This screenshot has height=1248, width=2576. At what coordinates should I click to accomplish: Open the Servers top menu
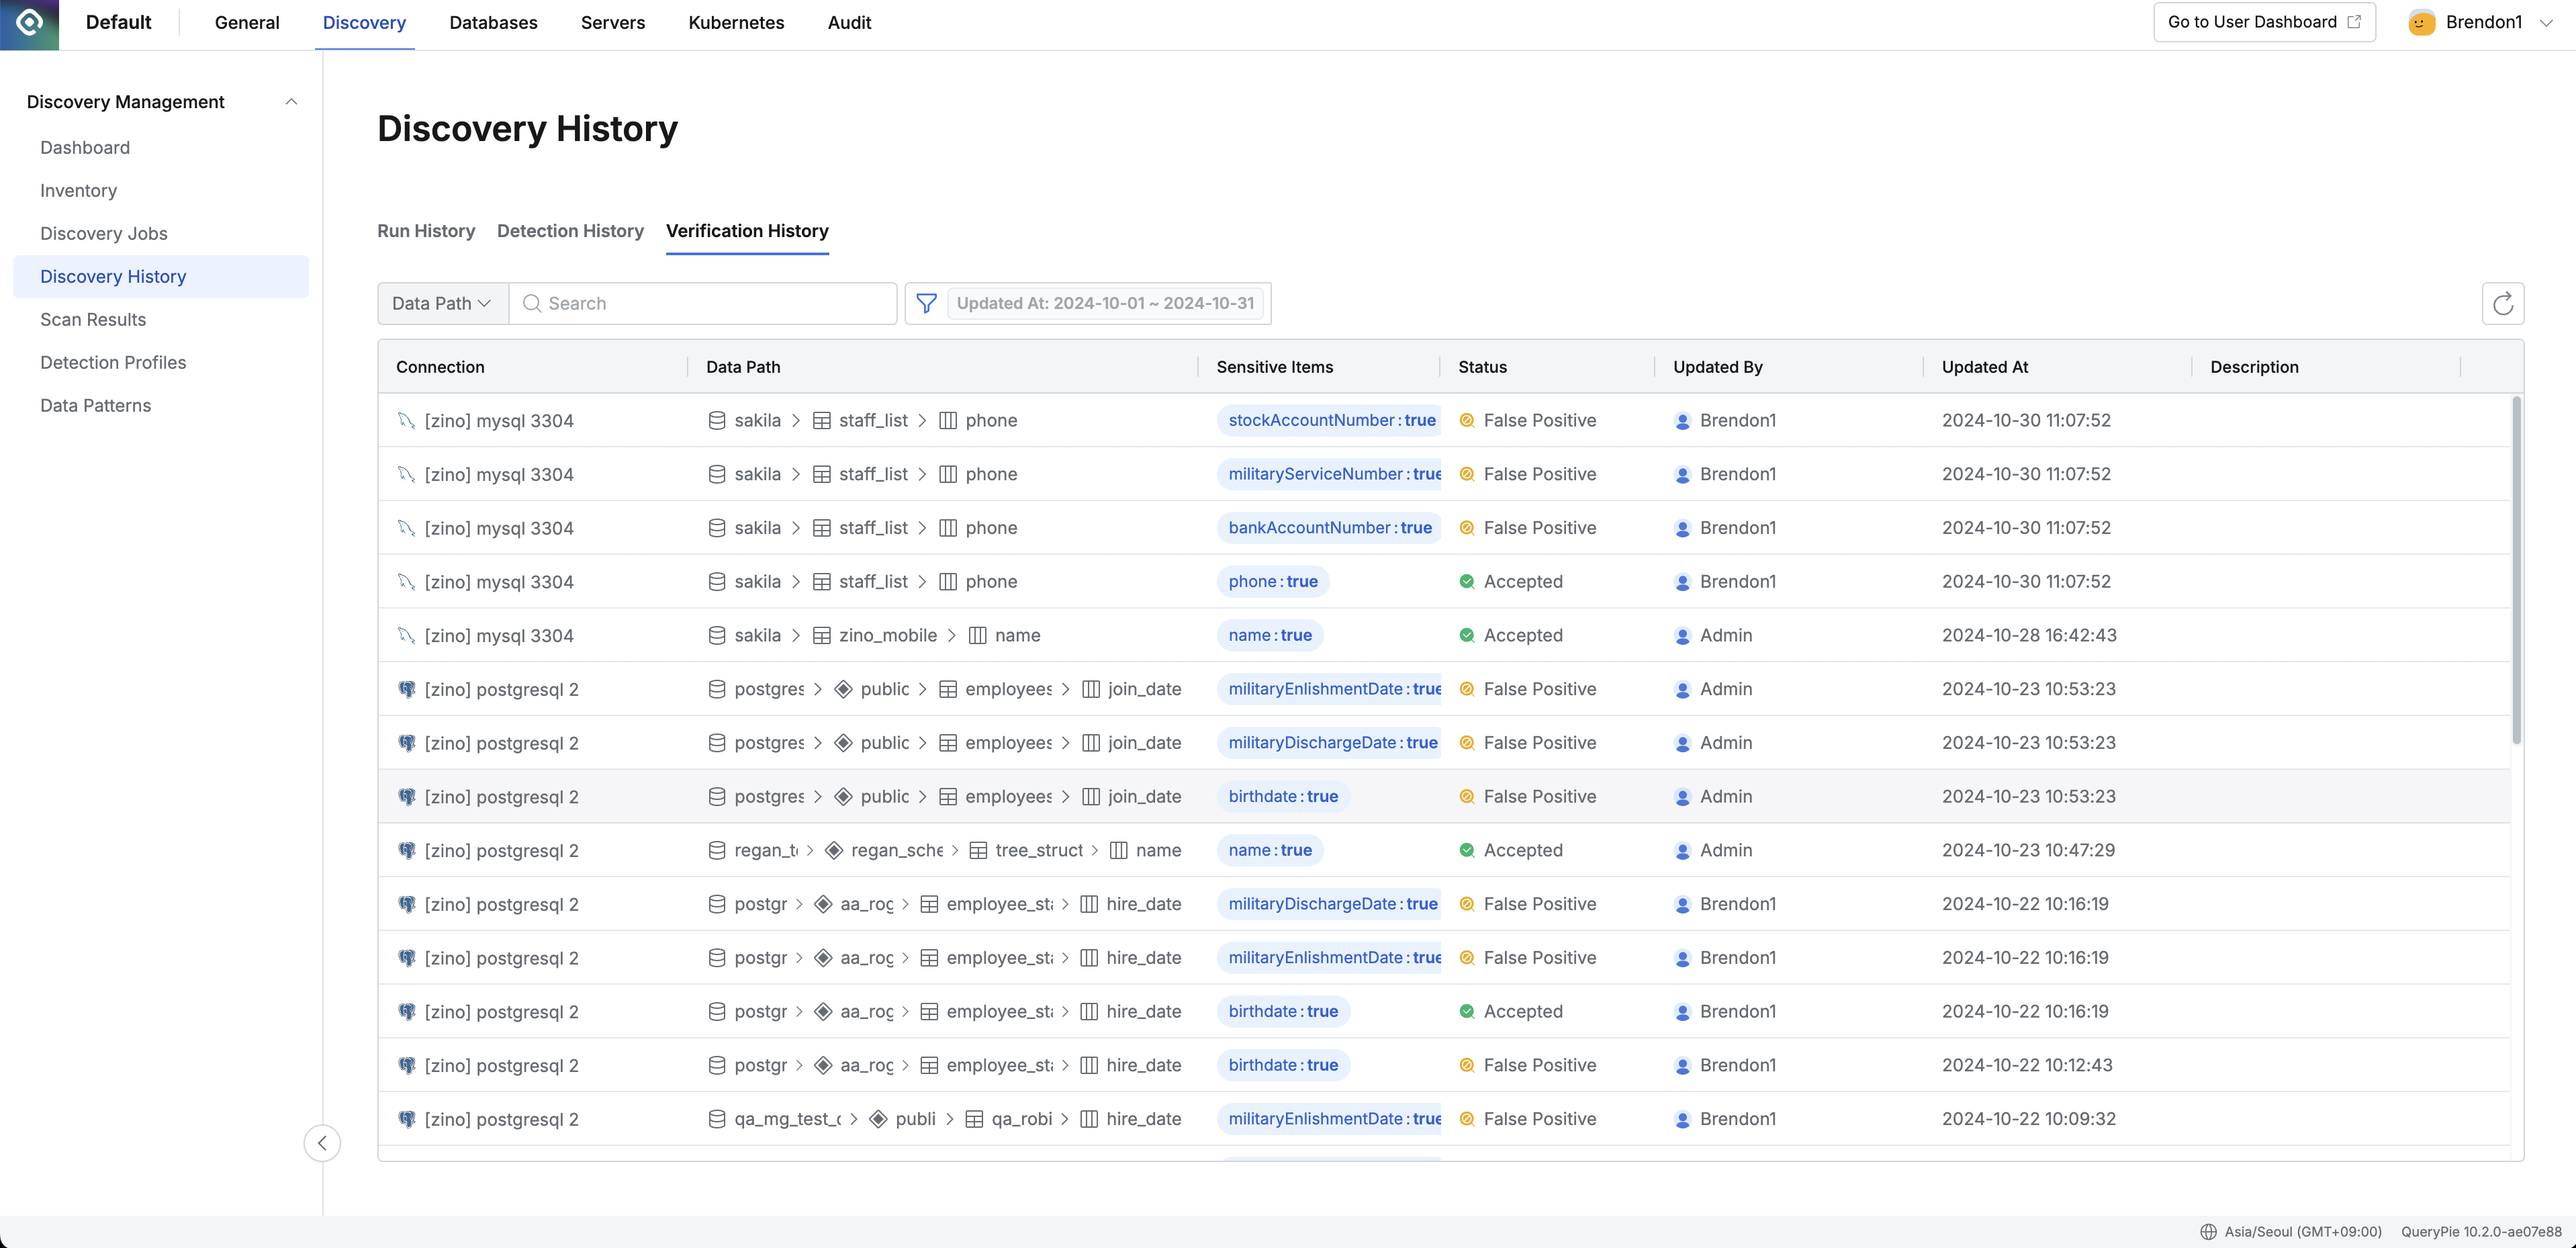click(x=613, y=23)
